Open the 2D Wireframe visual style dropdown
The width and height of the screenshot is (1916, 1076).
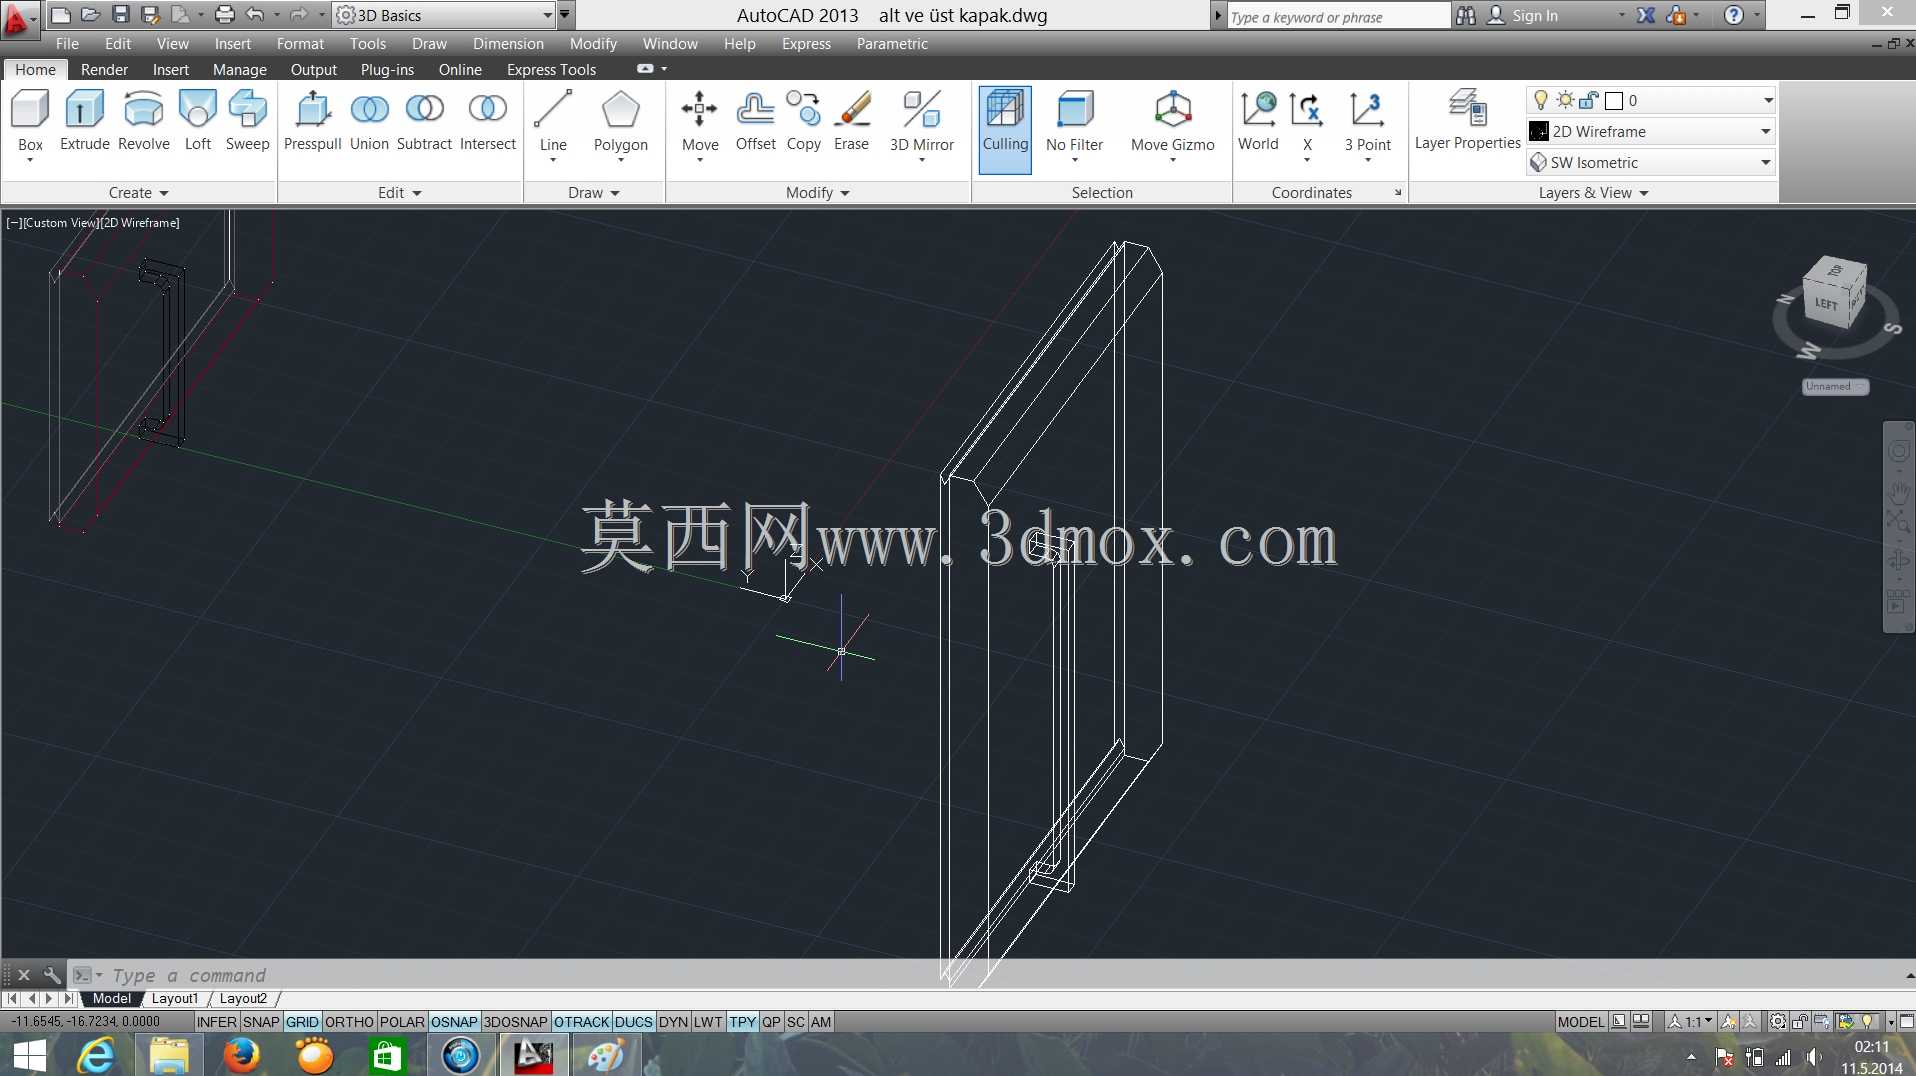point(1651,131)
